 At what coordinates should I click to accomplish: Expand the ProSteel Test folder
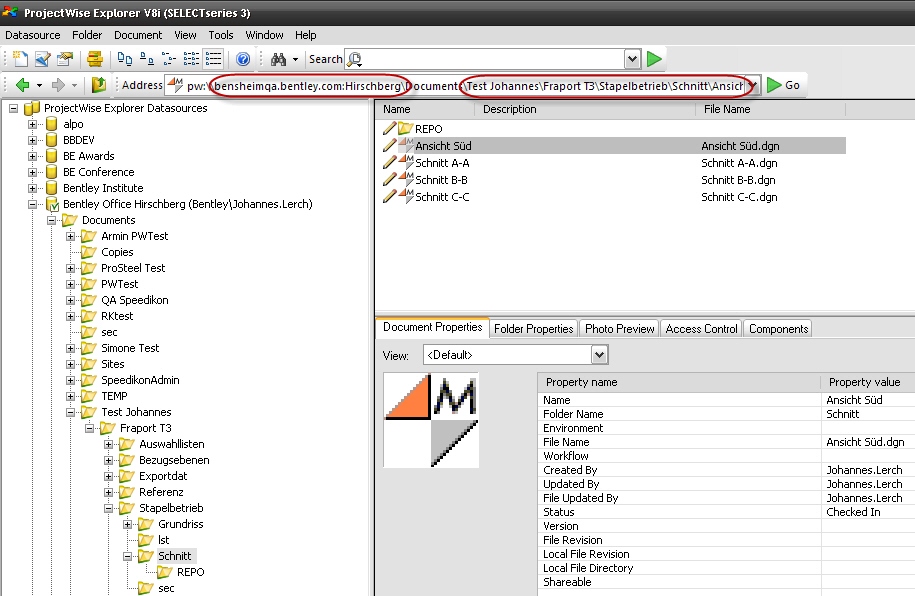click(x=71, y=269)
